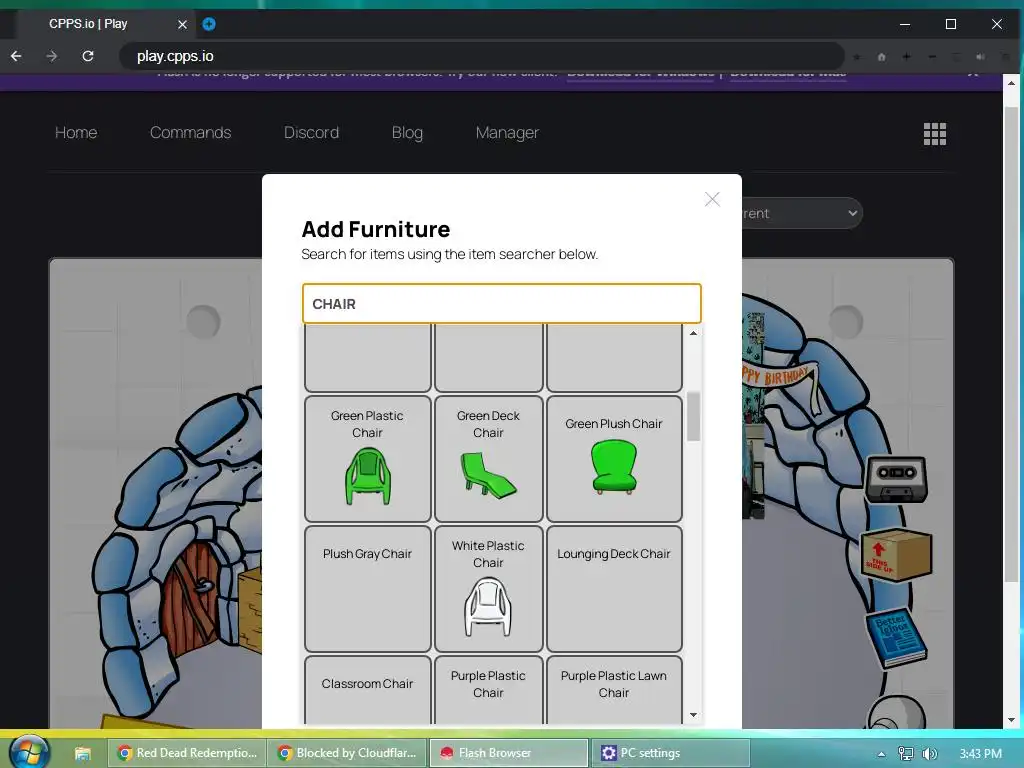This screenshot has width=1024, height=768.
Task: Choose the Green Plush Chair item
Action: 614,458
